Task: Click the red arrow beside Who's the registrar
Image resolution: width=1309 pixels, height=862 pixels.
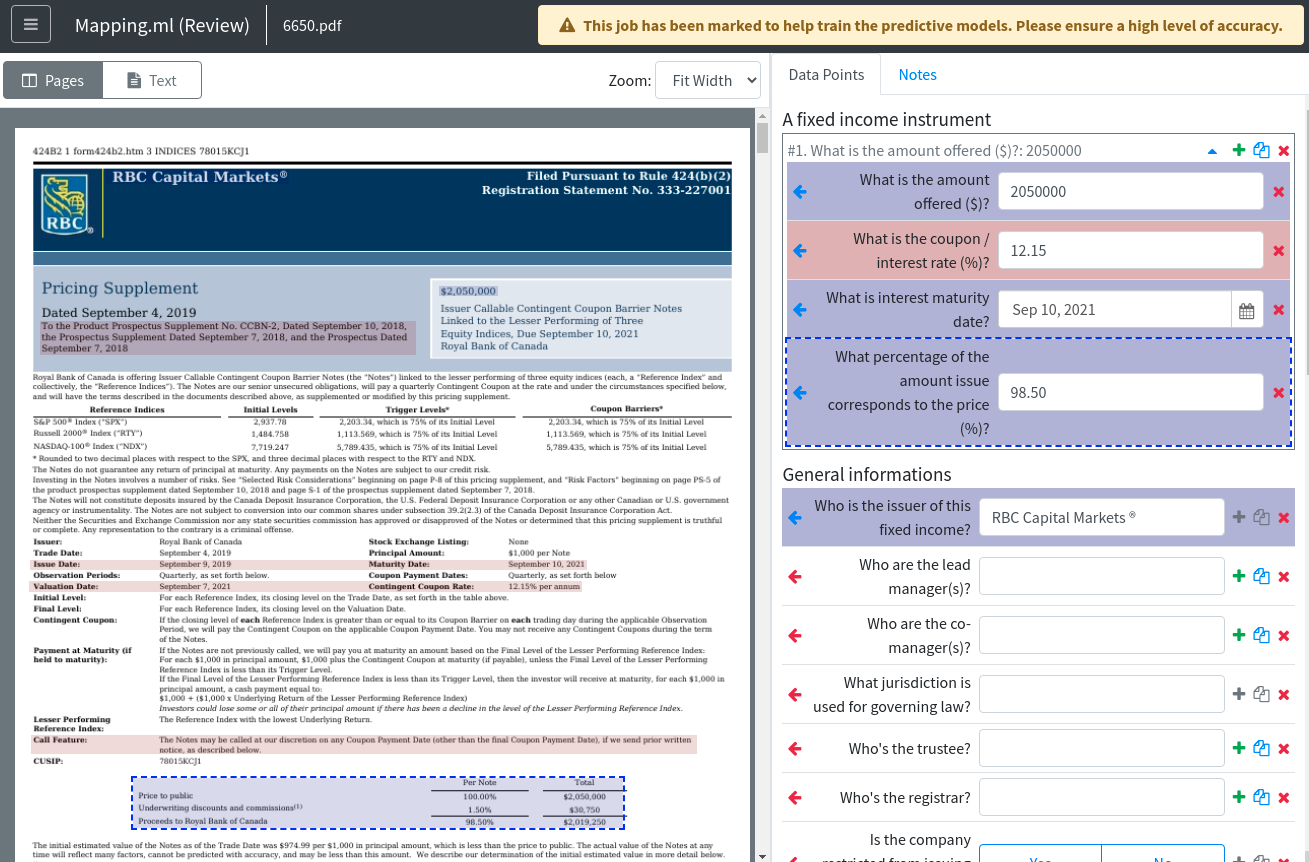Action: [x=795, y=798]
